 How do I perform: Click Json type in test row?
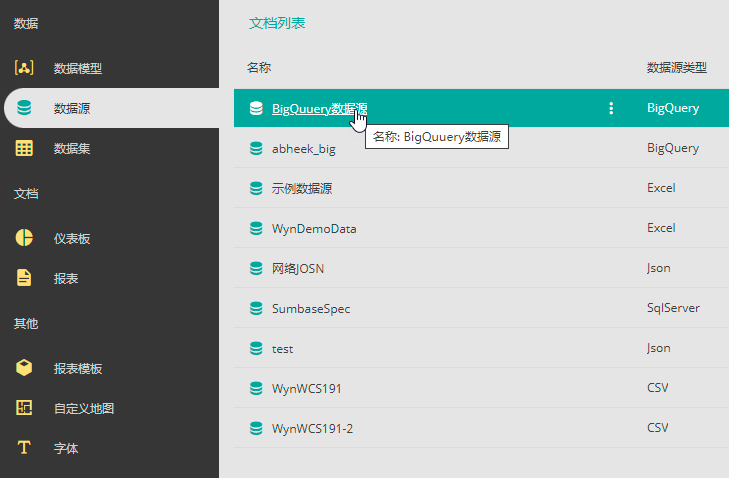click(658, 348)
